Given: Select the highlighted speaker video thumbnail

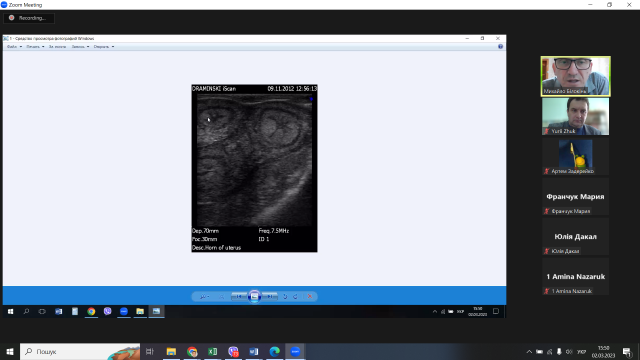Looking at the screenshot, I should click(576, 76).
